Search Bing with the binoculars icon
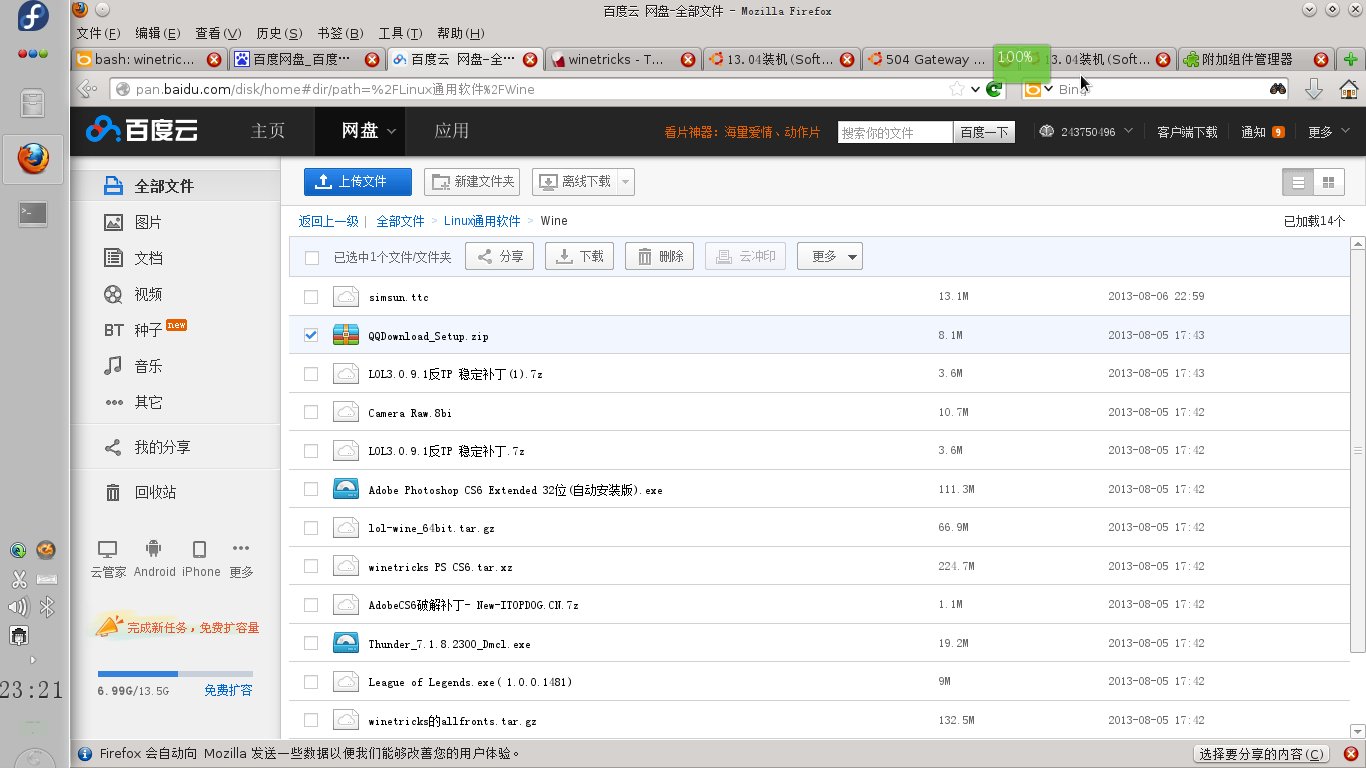The height and width of the screenshot is (768, 1366). coord(1278,89)
